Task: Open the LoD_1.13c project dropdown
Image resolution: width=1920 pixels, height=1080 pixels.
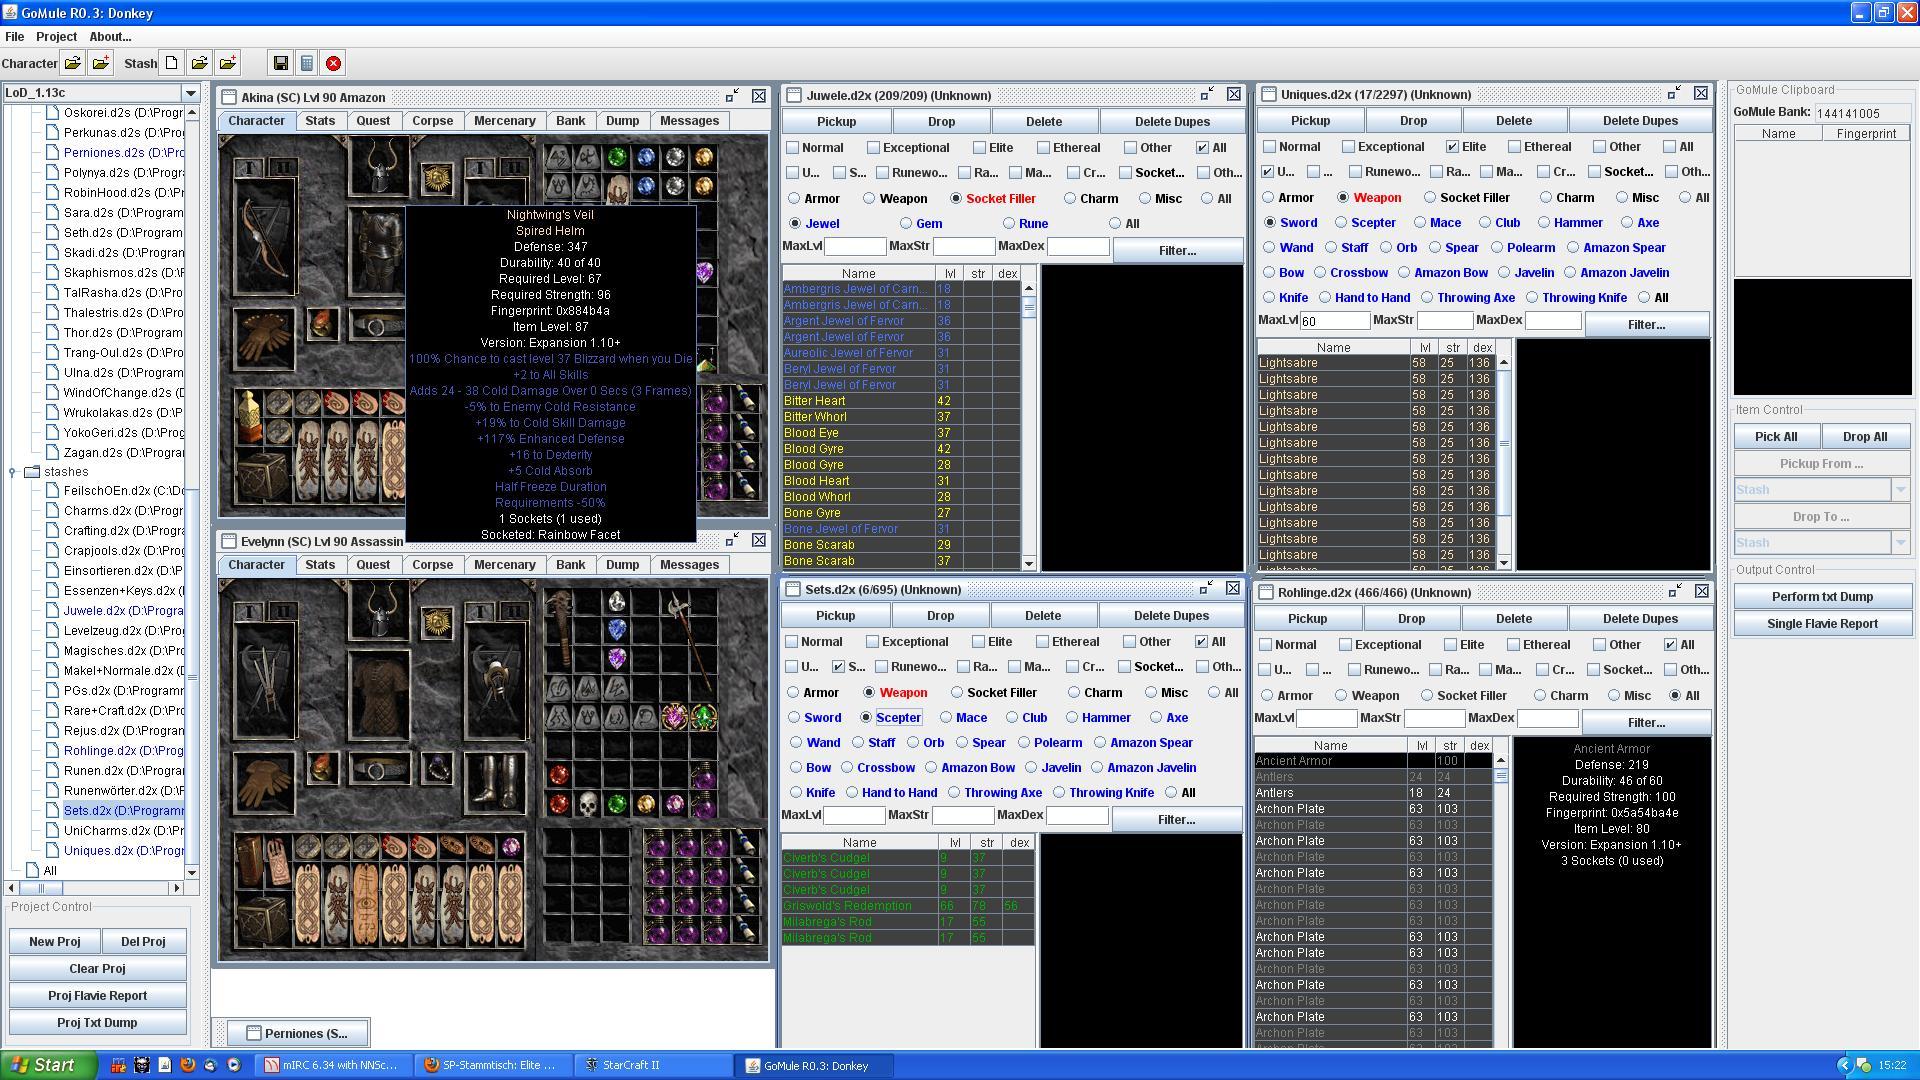Action: (190, 93)
